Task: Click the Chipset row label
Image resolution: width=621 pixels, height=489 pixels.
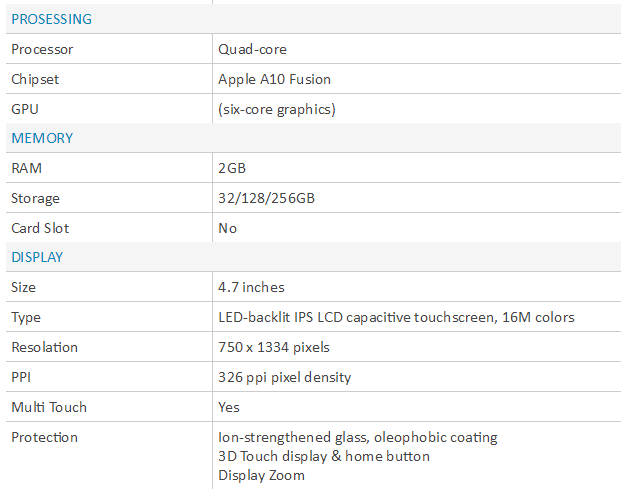Action: [x=35, y=79]
